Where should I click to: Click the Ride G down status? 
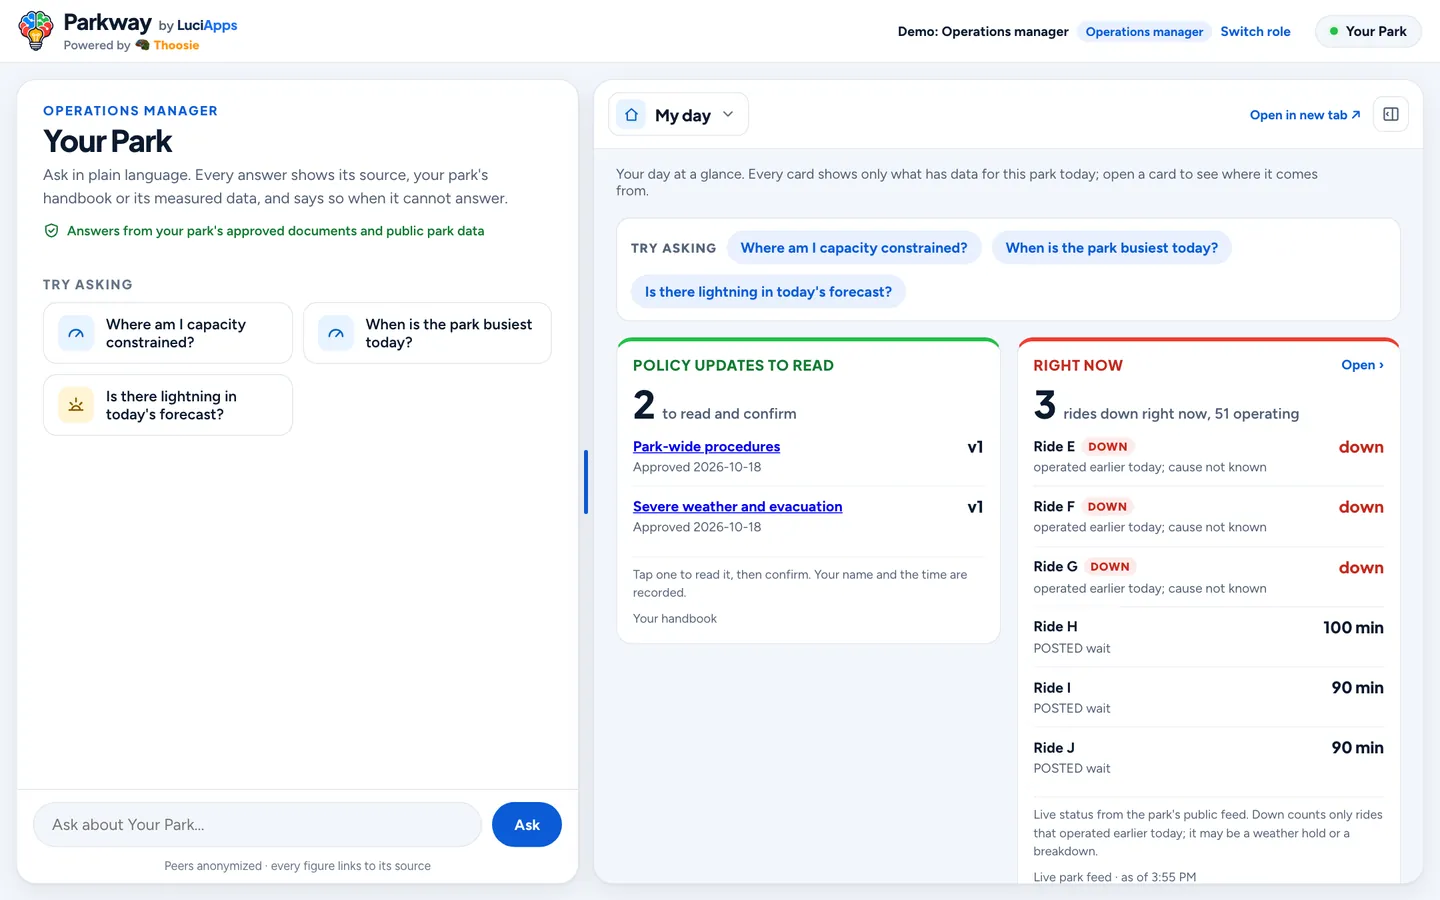tap(1361, 568)
